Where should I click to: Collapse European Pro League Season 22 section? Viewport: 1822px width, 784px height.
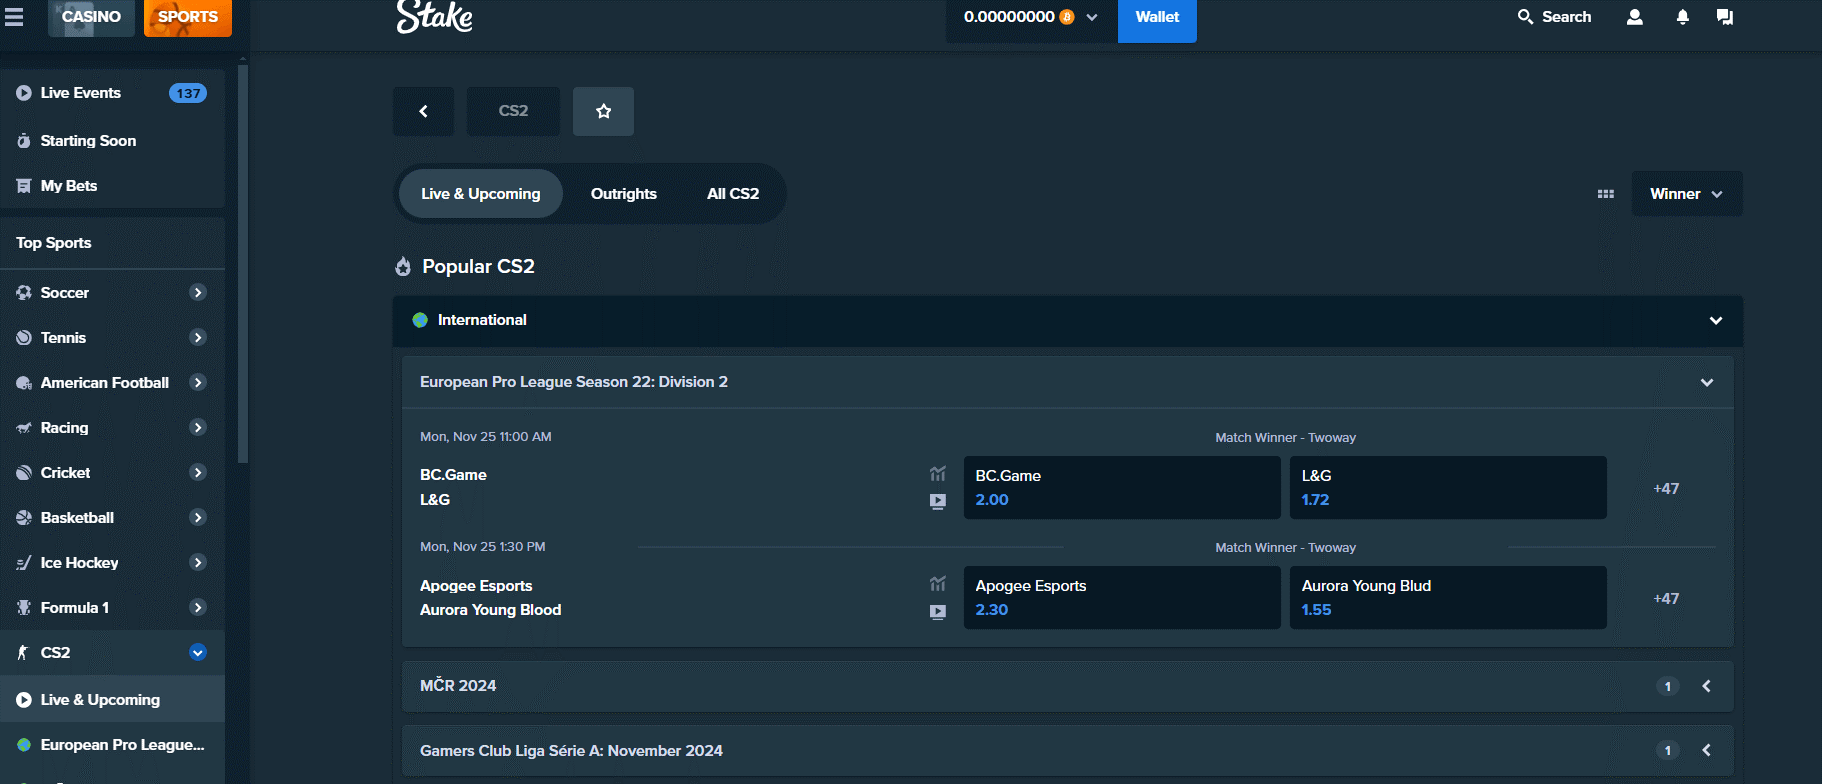pos(1707,383)
